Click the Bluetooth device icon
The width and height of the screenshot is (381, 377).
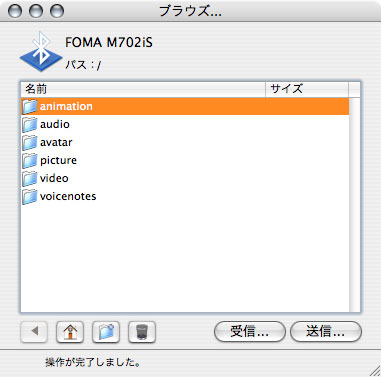click(41, 52)
